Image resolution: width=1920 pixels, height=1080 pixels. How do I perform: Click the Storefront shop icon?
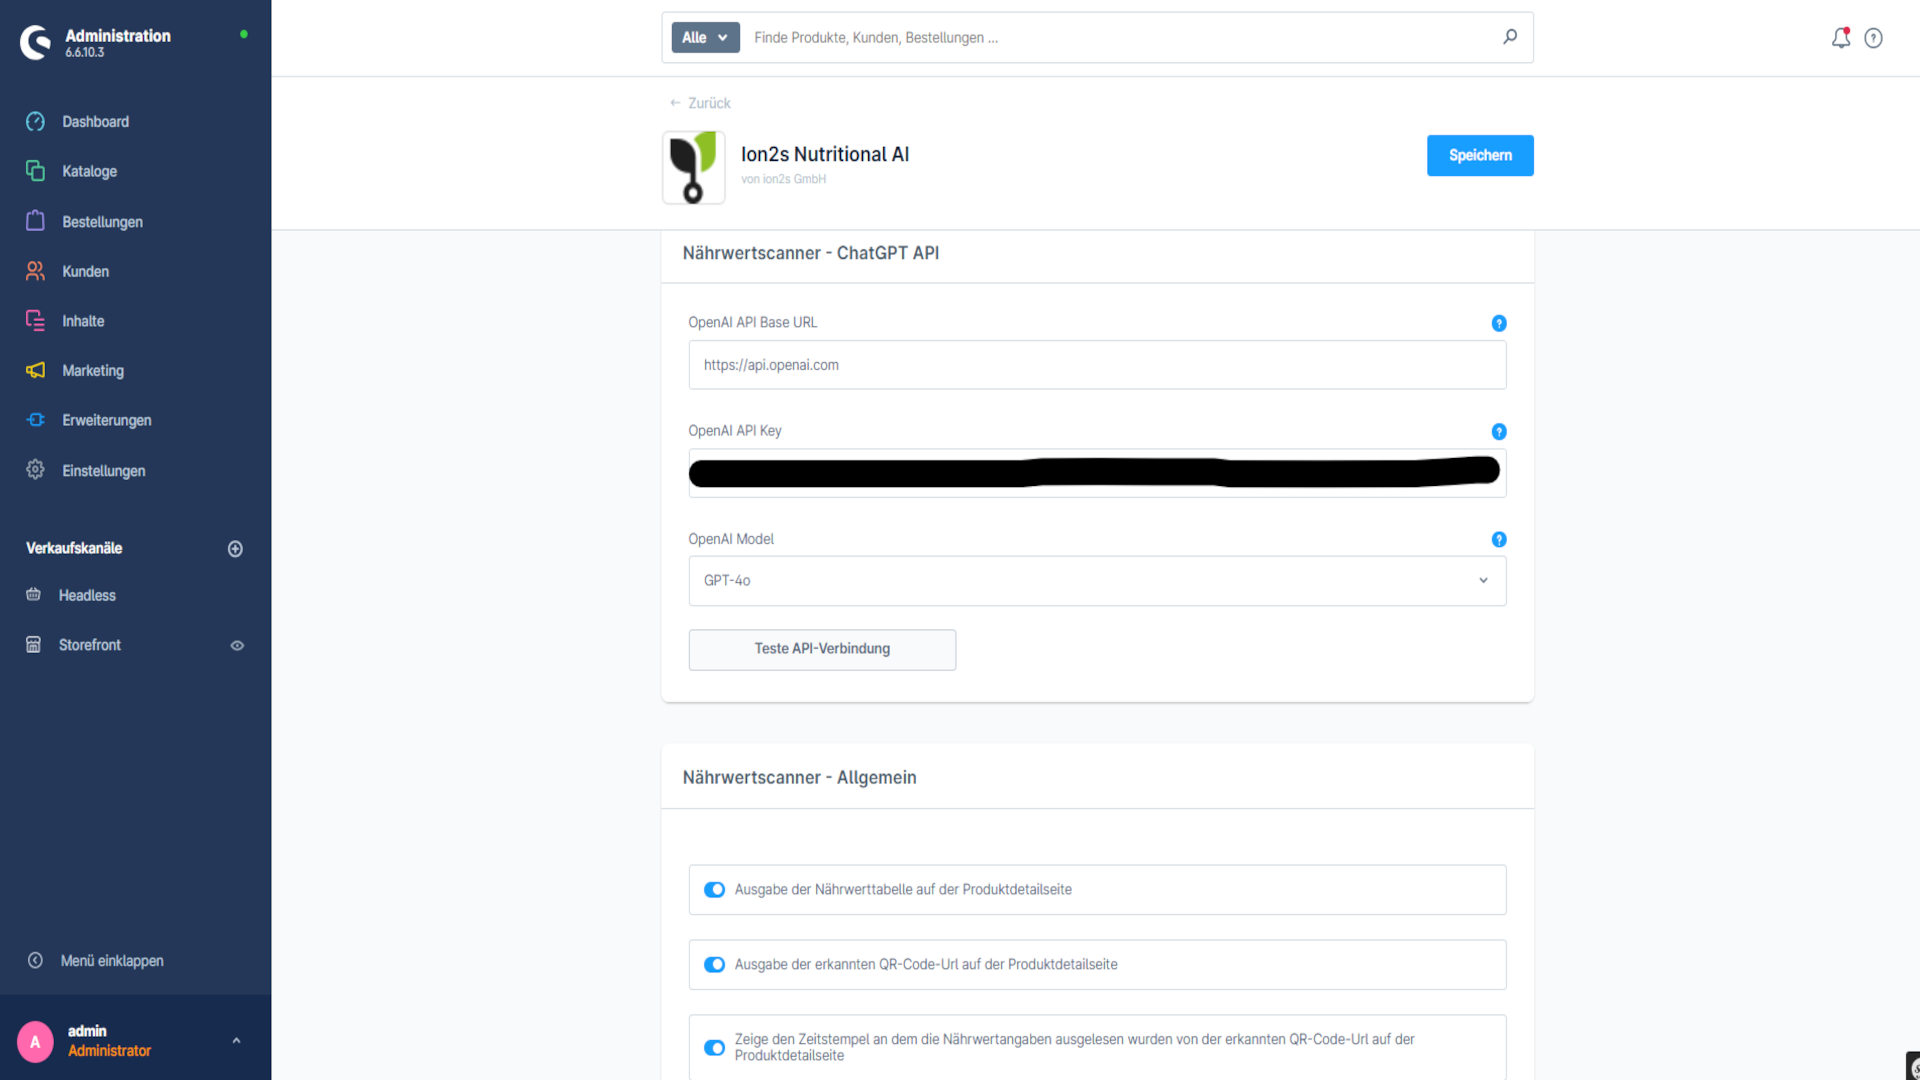point(33,645)
